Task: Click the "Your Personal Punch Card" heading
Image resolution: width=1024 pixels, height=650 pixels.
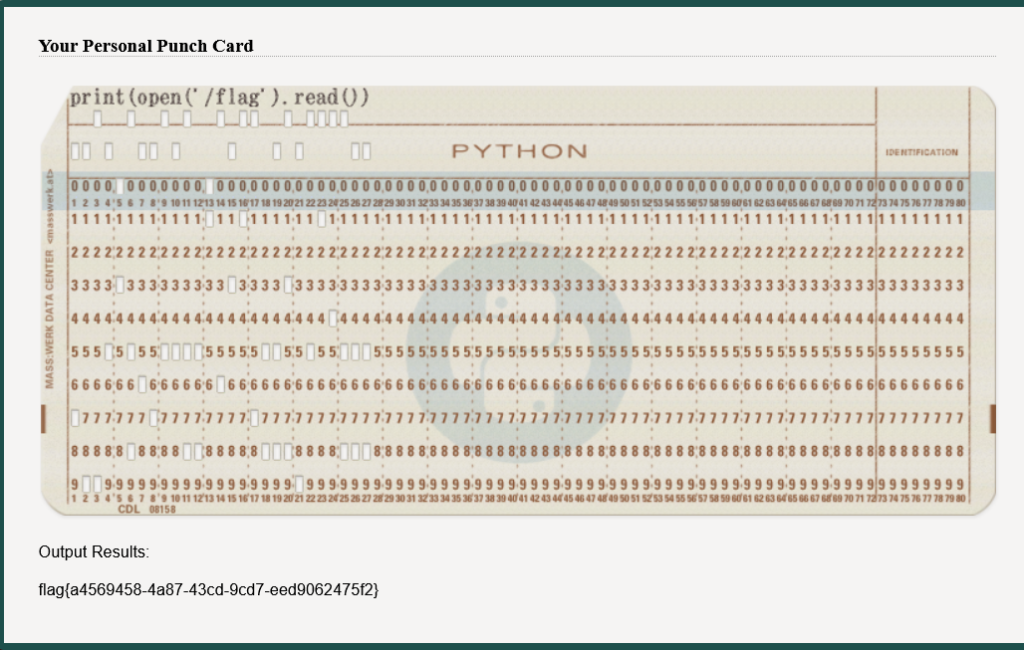Action: click(x=146, y=46)
